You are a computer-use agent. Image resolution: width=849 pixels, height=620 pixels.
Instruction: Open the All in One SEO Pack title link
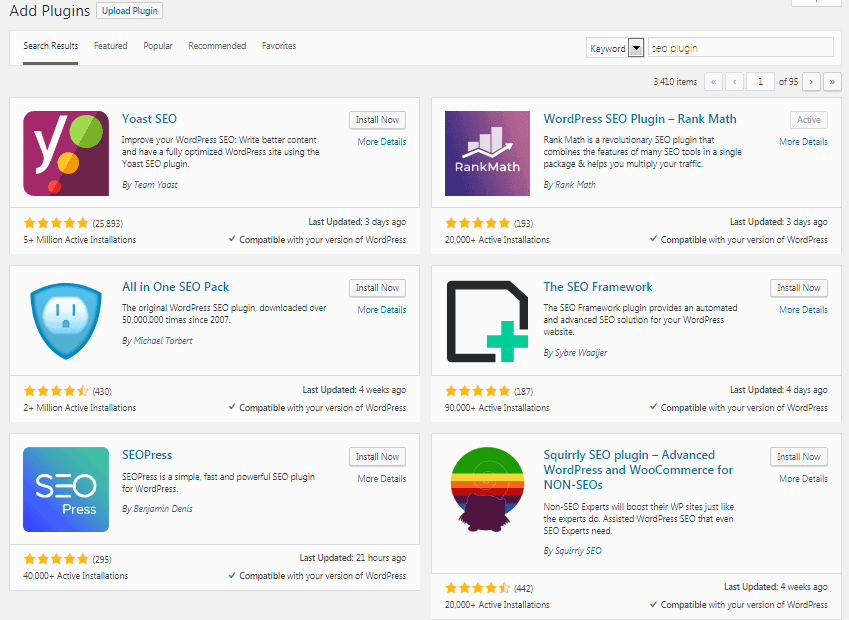(175, 287)
